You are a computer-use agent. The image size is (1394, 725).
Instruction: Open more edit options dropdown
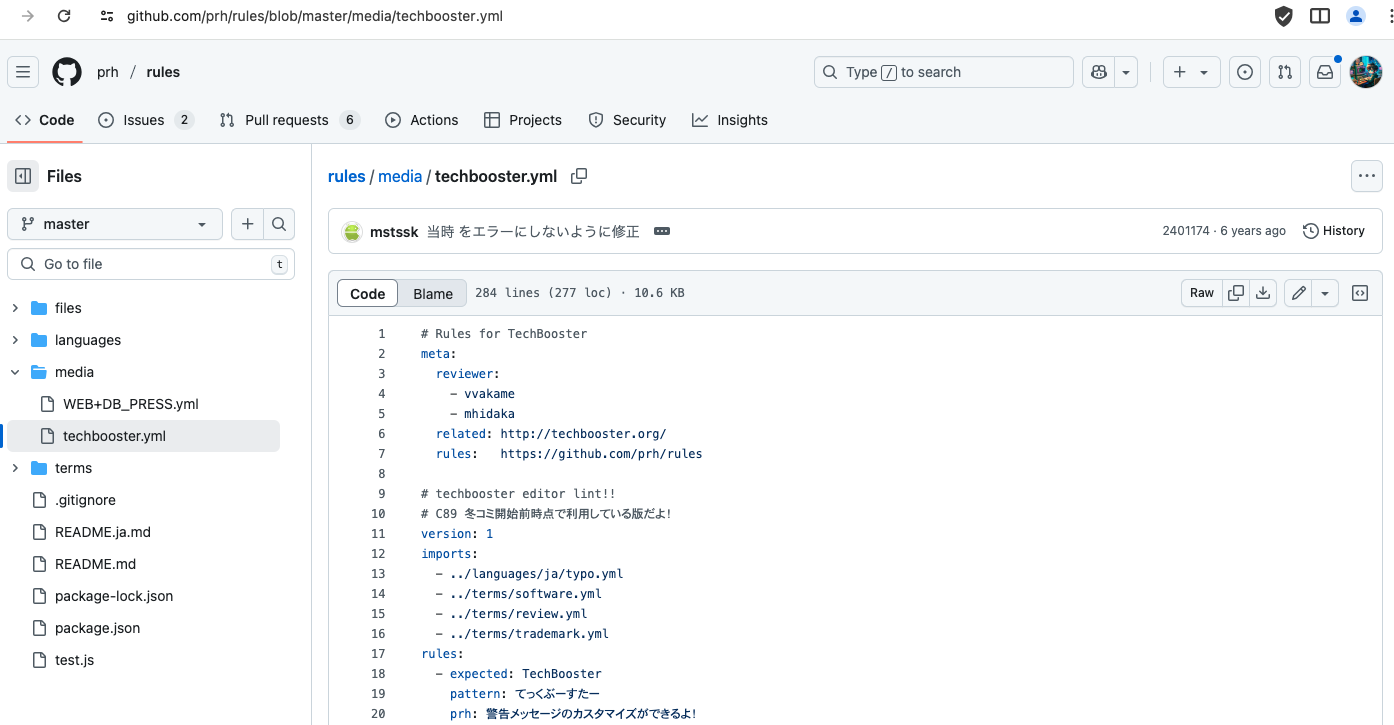coord(1325,293)
